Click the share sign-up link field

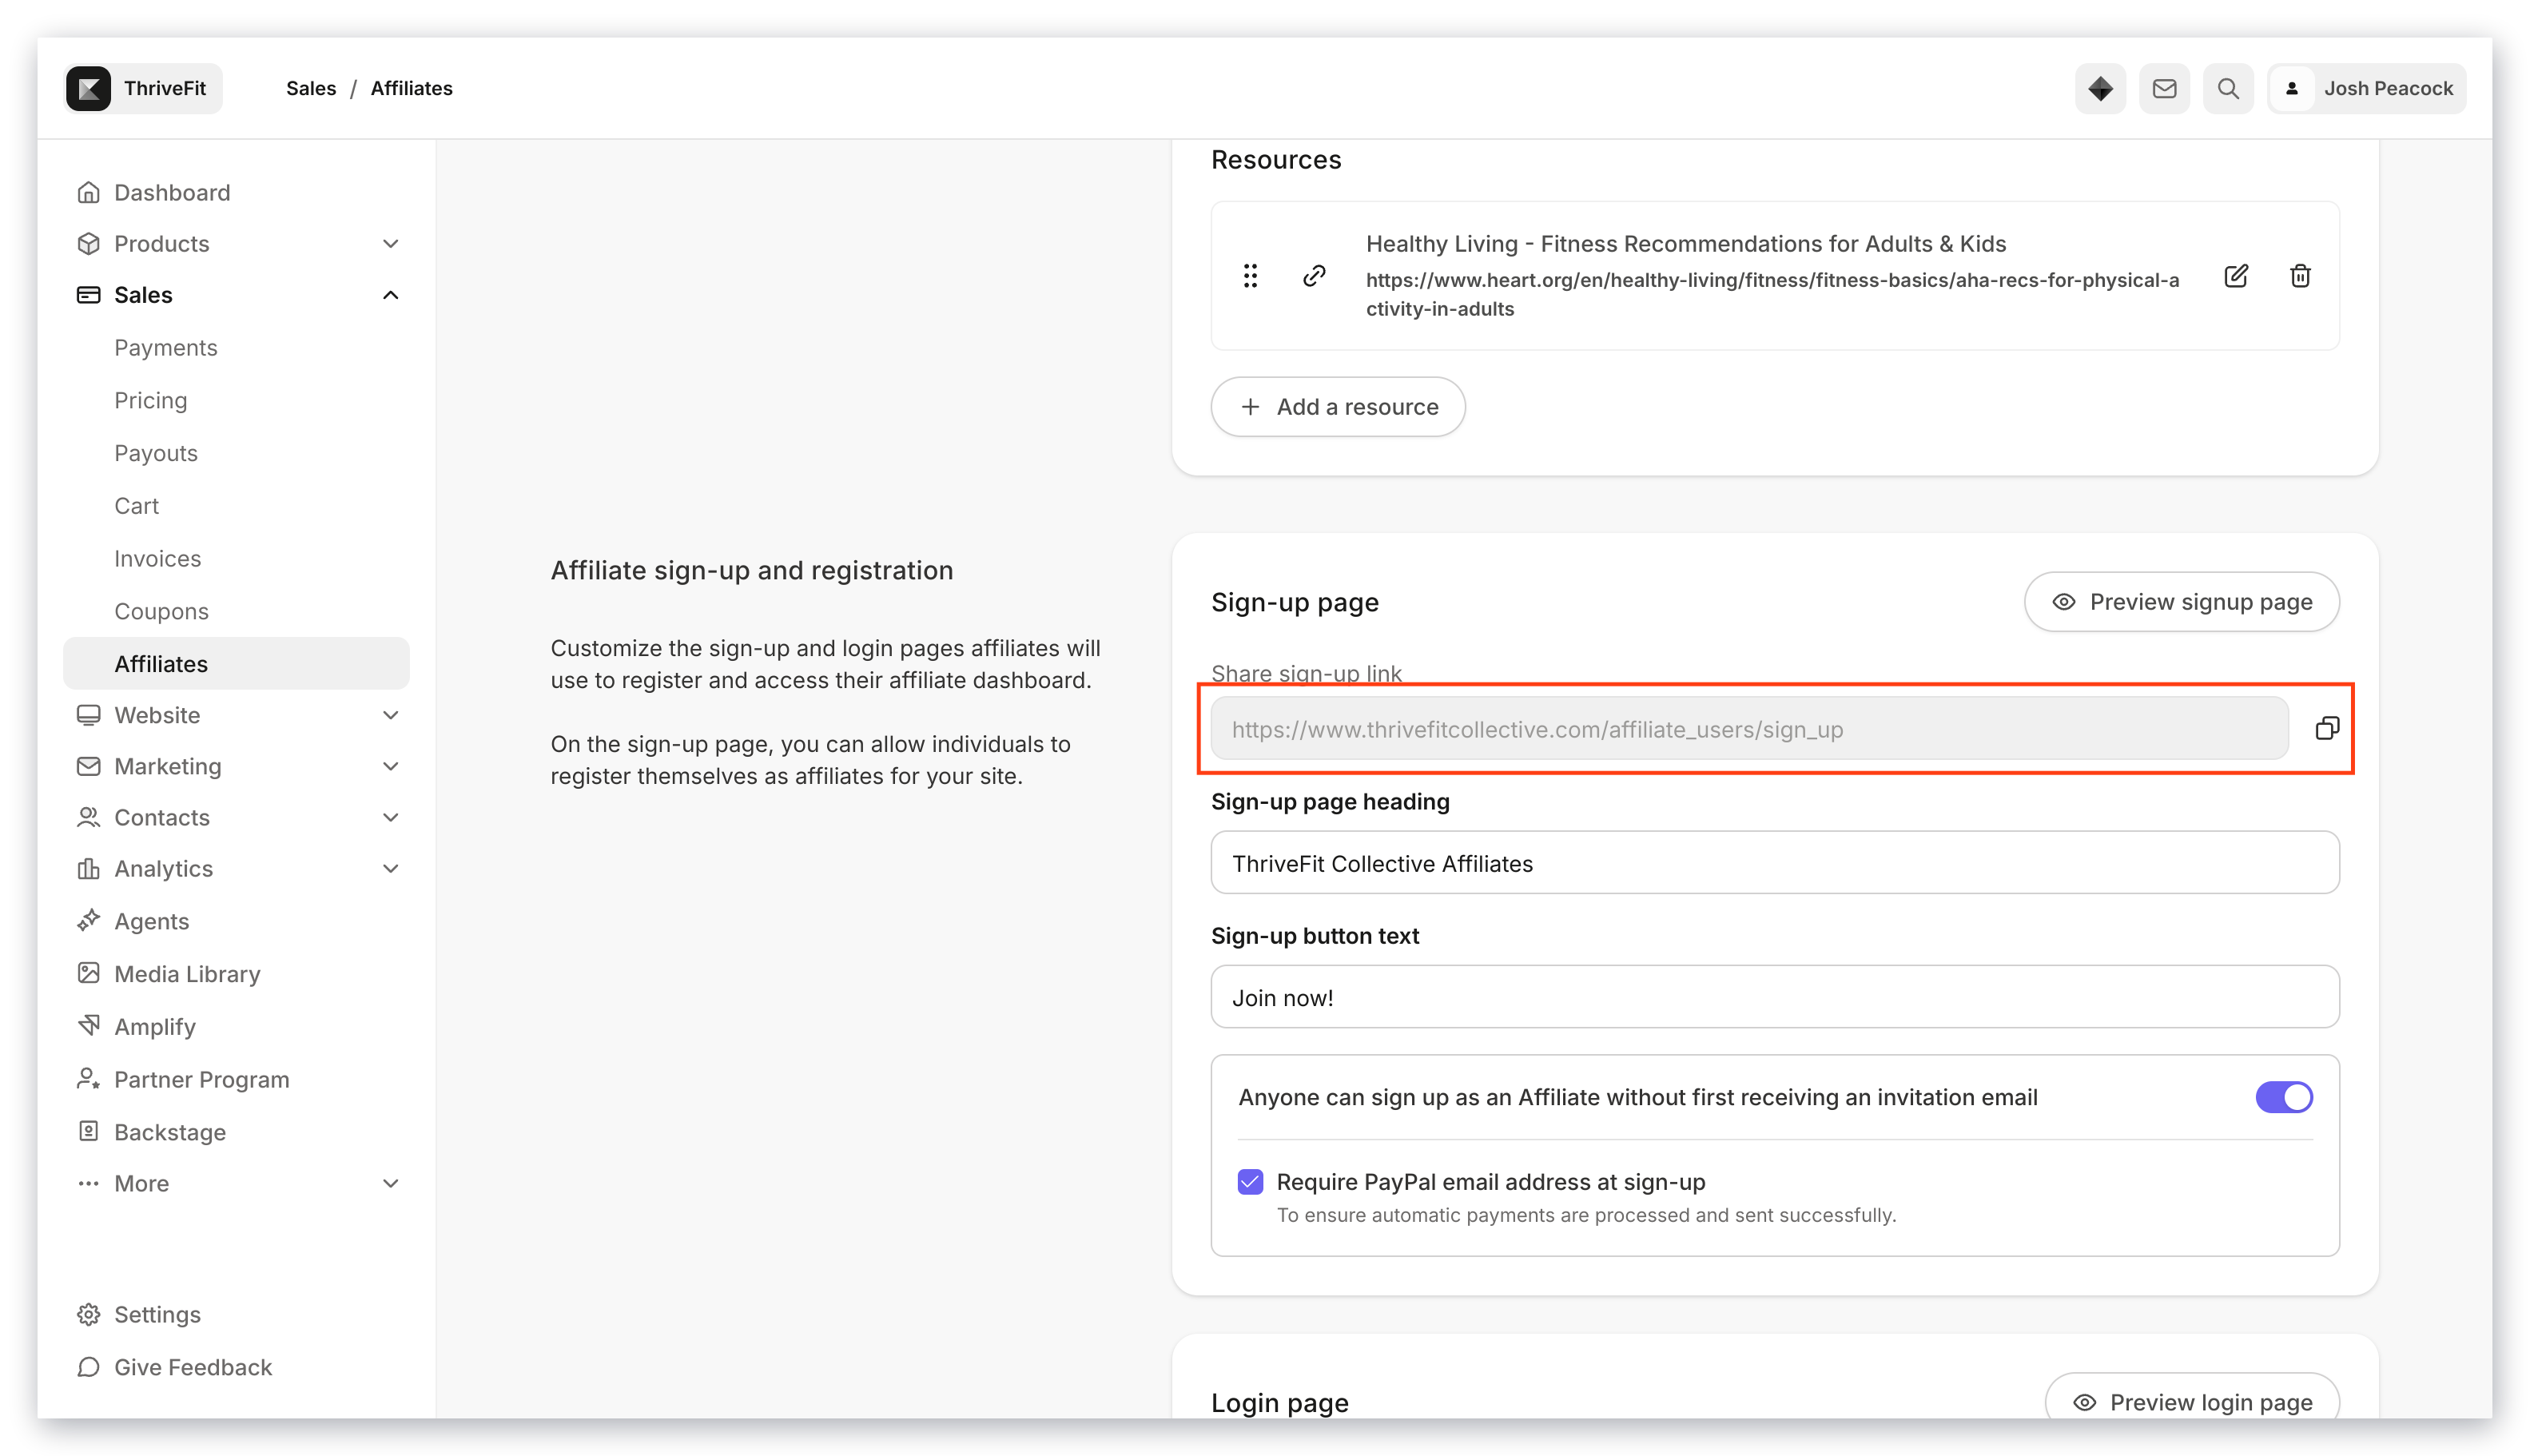[1749, 729]
